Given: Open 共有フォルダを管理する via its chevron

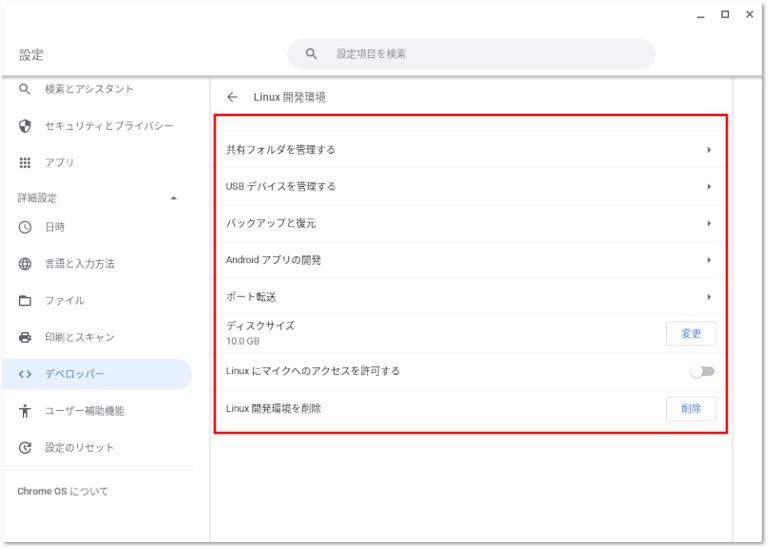Looking at the screenshot, I should (x=708, y=150).
